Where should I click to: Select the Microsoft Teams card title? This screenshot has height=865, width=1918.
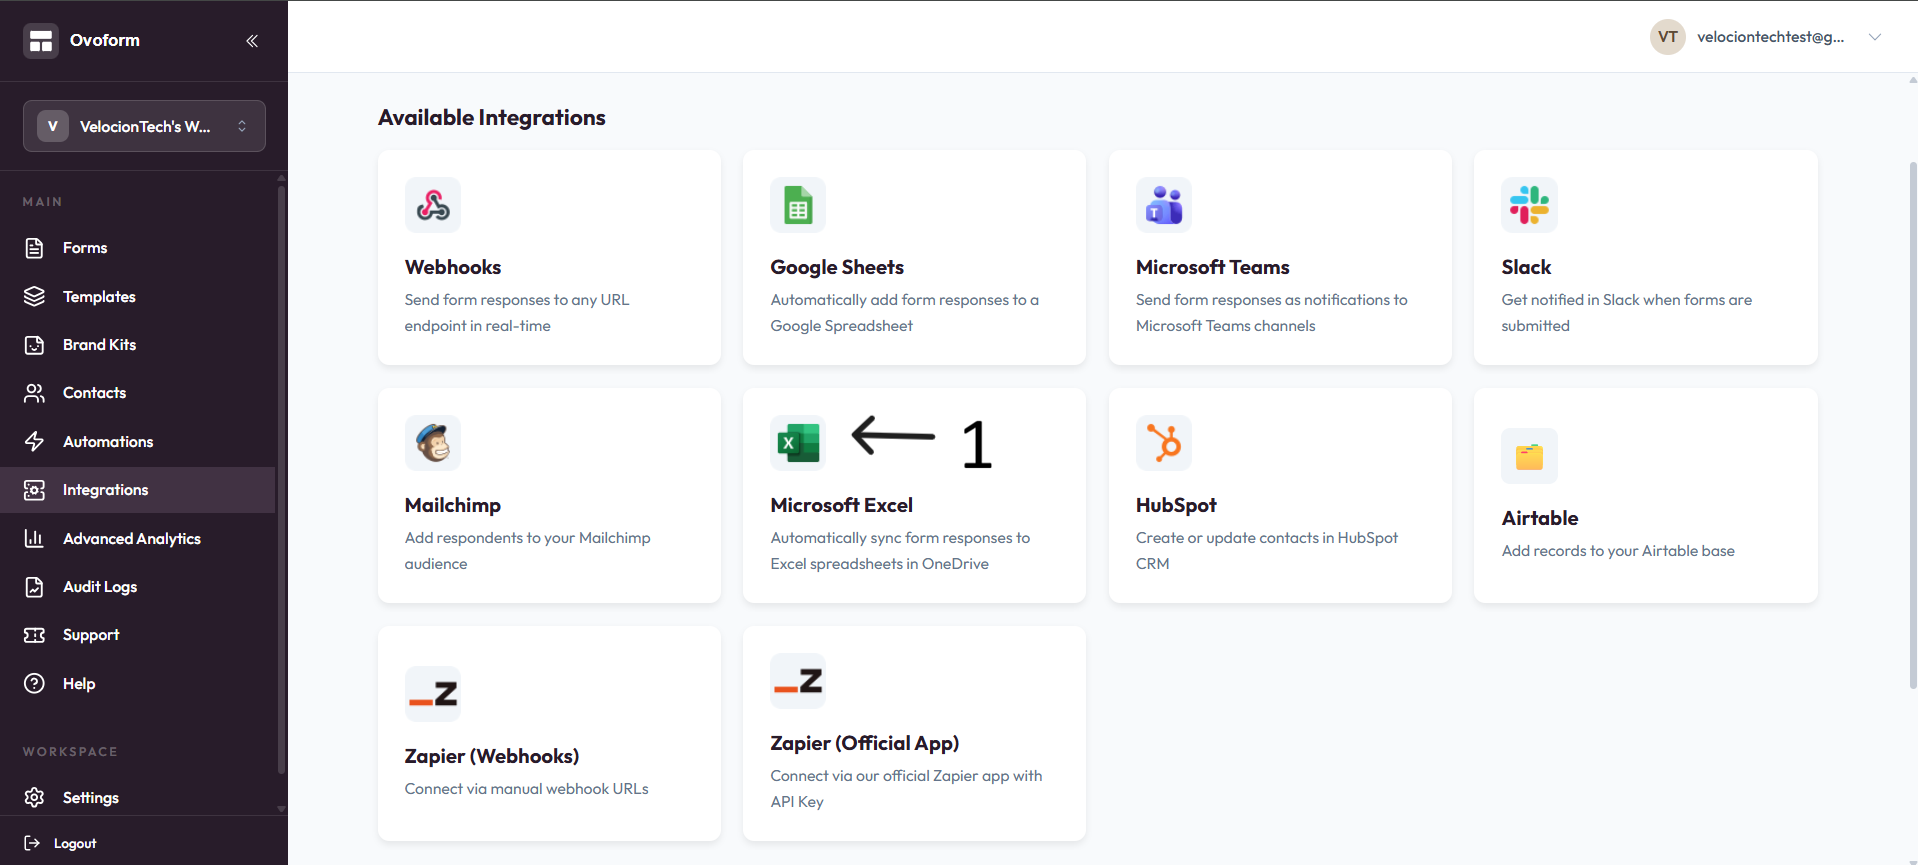click(x=1213, y=267)
